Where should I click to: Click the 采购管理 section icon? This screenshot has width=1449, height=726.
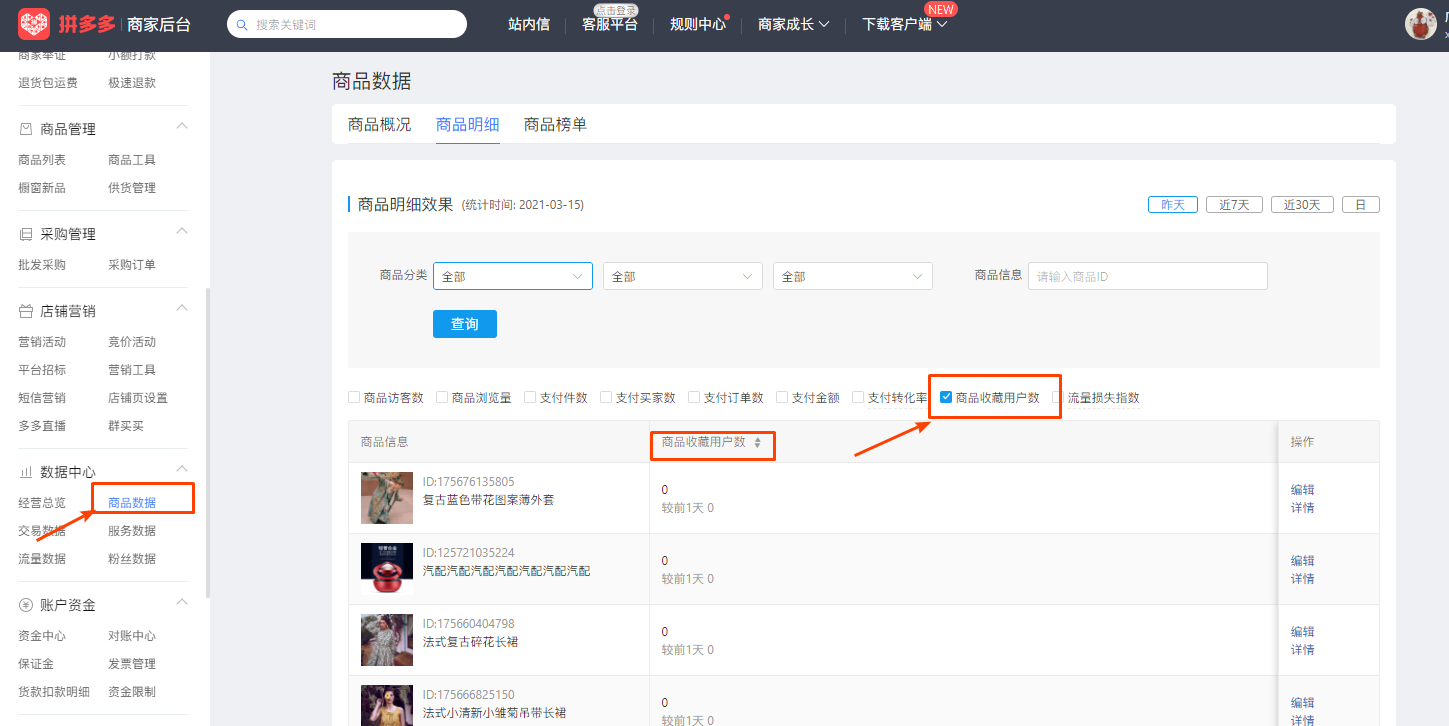(26, 234)
